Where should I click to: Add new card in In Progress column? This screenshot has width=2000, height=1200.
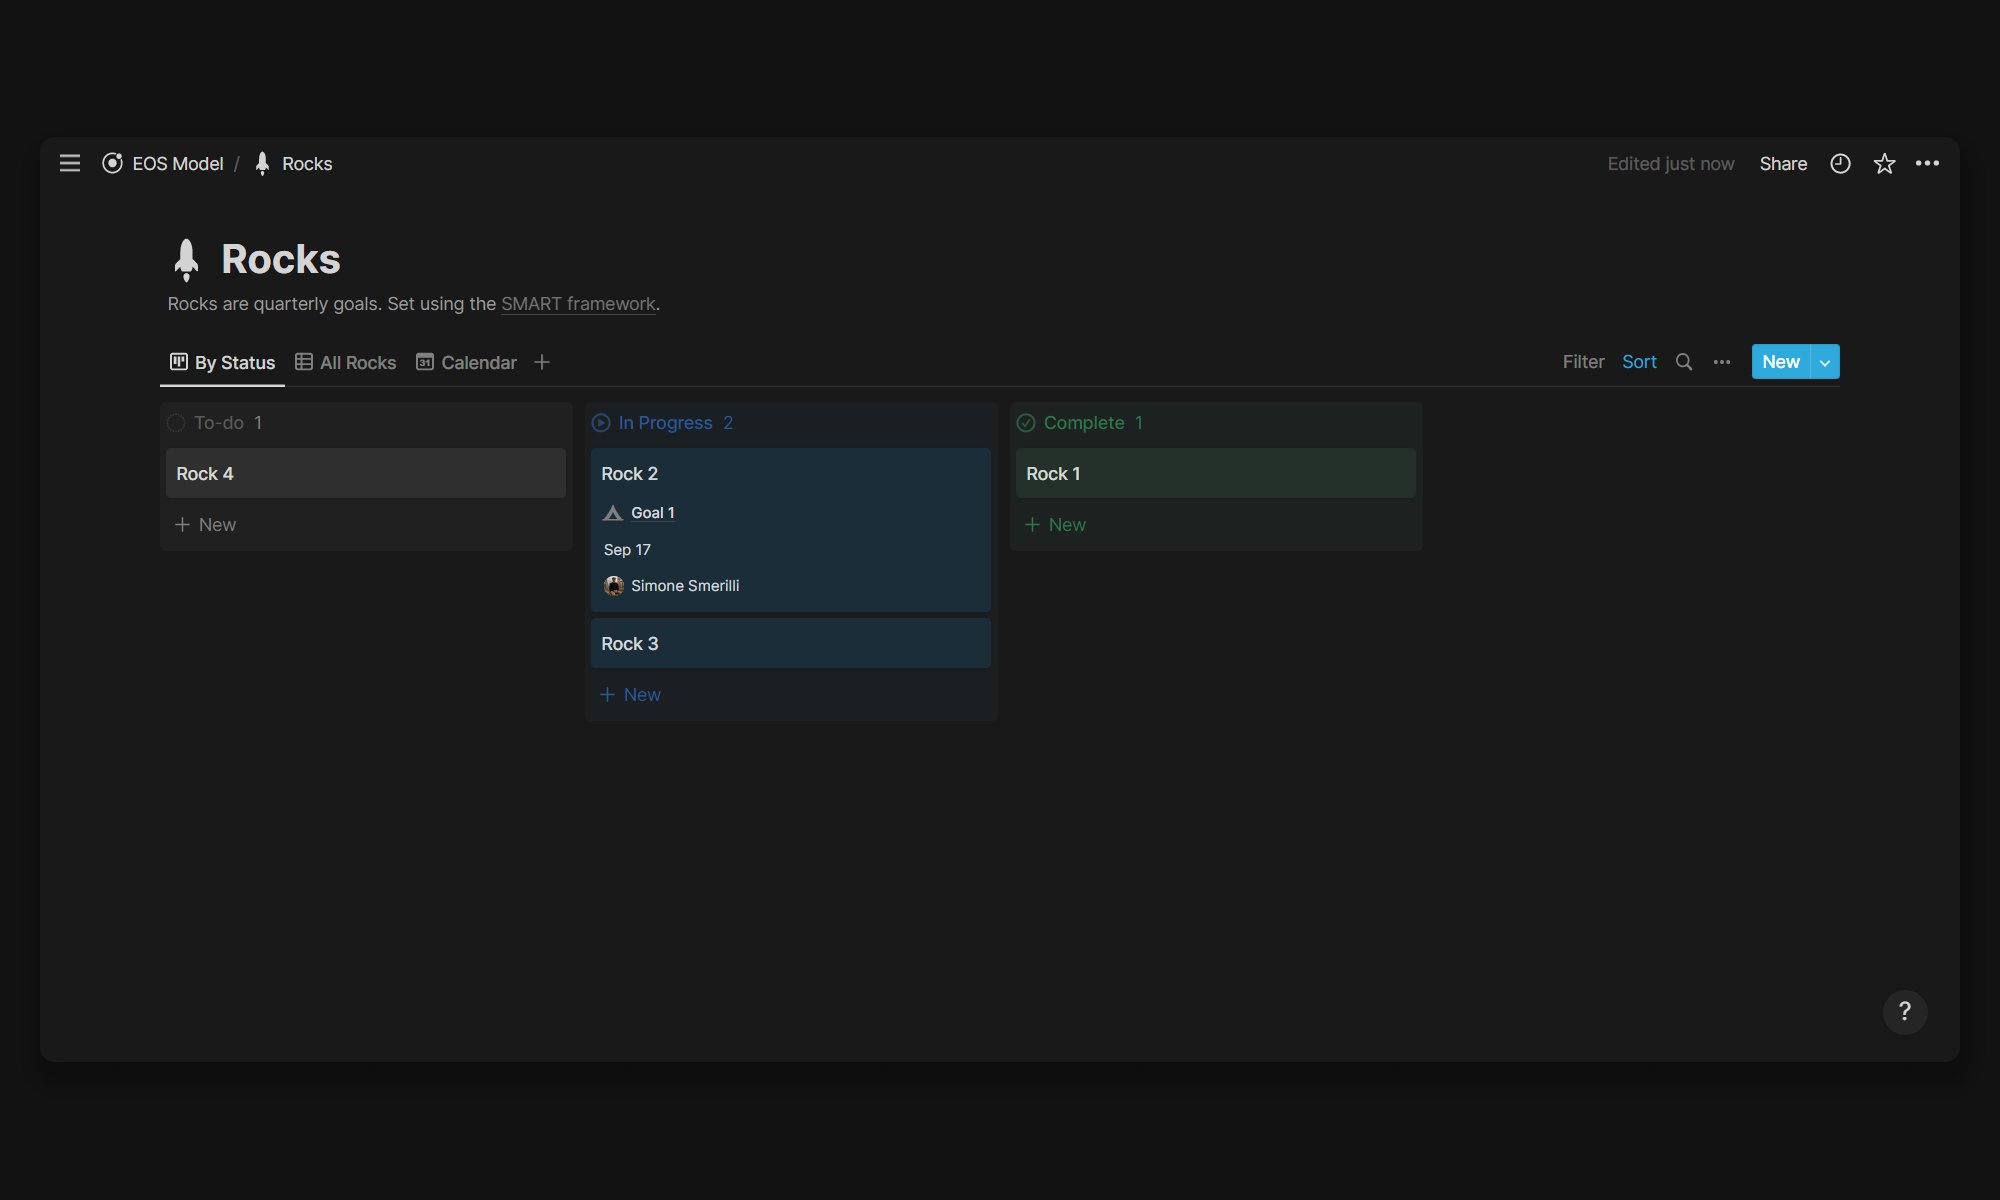630,695
